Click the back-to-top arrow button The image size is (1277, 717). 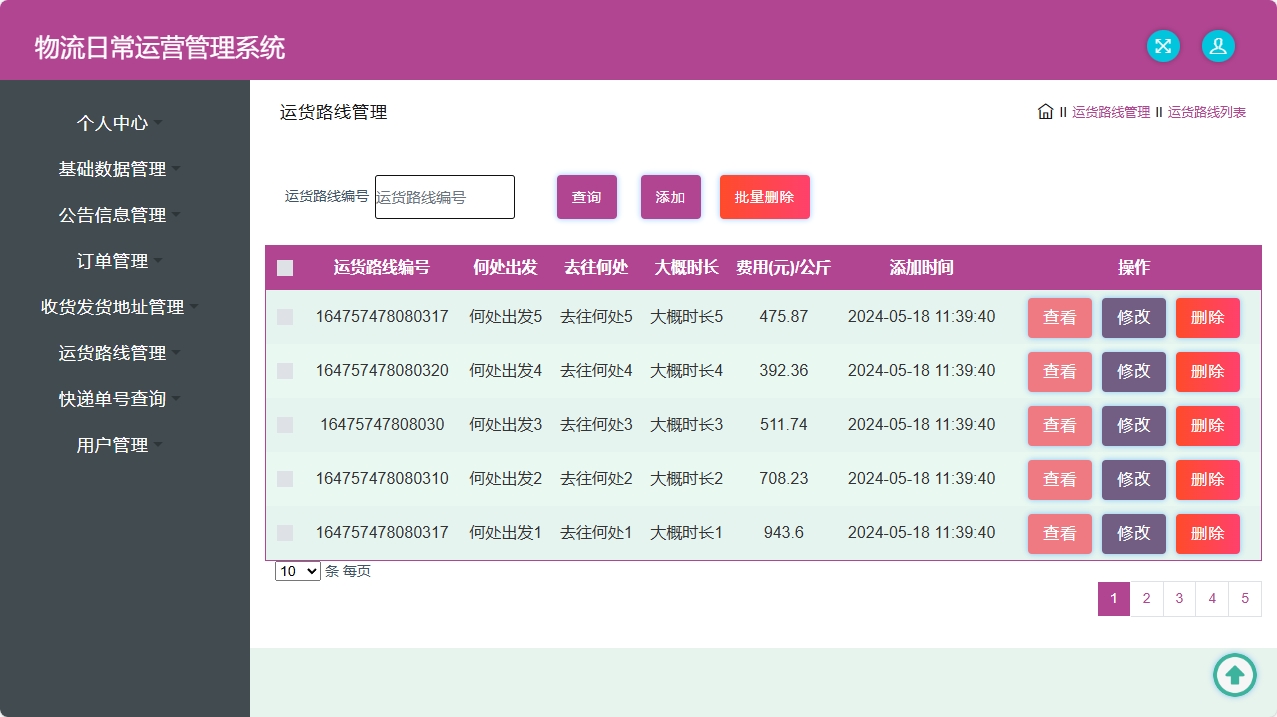(x=1234, y=675)
